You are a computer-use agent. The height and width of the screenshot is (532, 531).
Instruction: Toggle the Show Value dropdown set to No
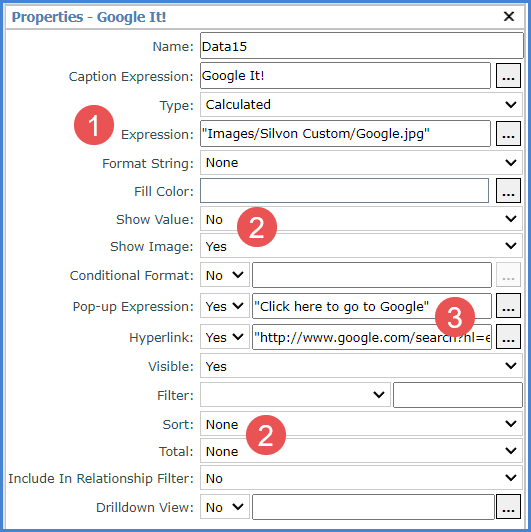tap(361, 219)
